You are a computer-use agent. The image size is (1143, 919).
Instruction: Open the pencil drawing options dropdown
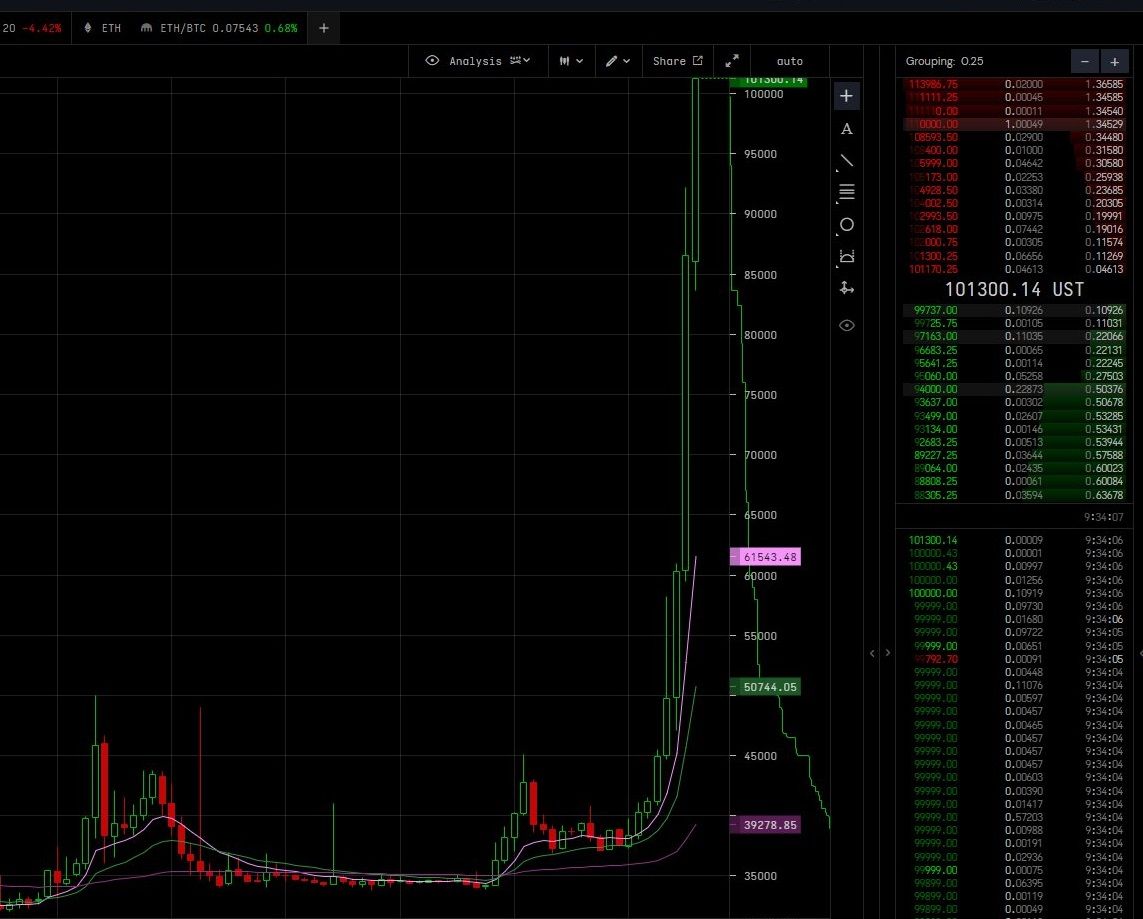(x=617, y=61)
